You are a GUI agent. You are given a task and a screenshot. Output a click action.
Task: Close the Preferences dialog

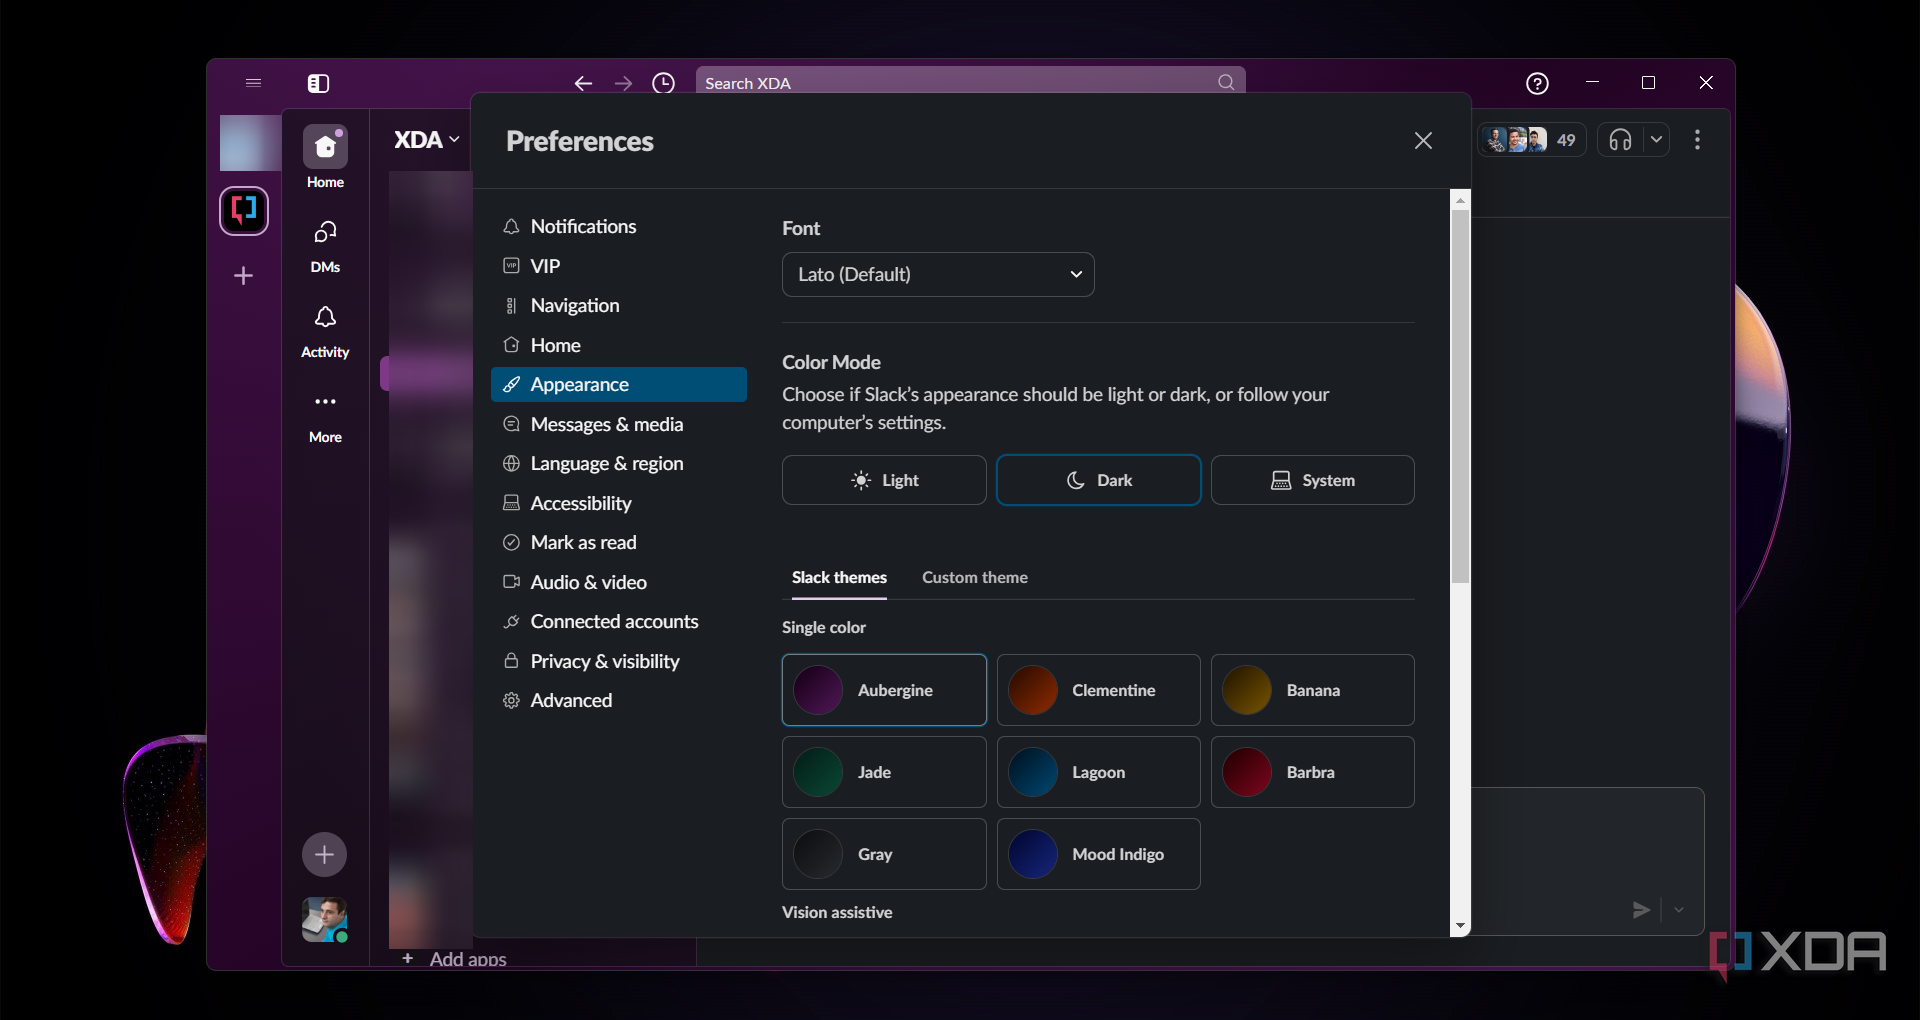click(x=1423, y=141)
